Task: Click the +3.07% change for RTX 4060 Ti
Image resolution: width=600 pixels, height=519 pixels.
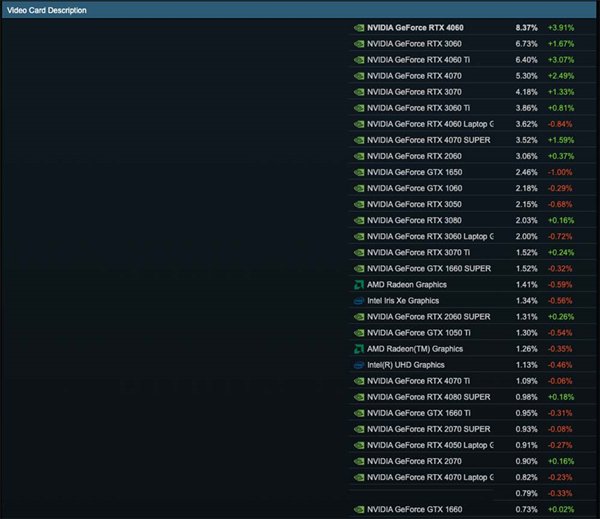Action: (561, 60)
